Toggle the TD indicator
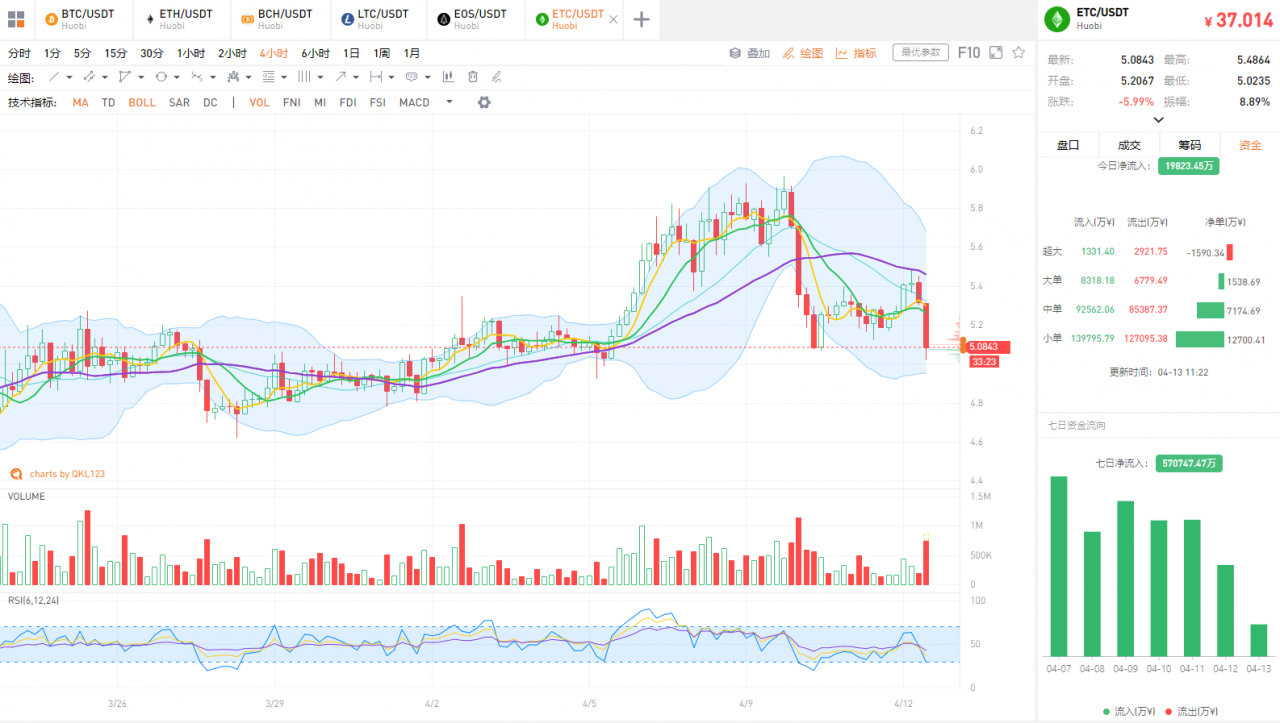 point(108,102)
